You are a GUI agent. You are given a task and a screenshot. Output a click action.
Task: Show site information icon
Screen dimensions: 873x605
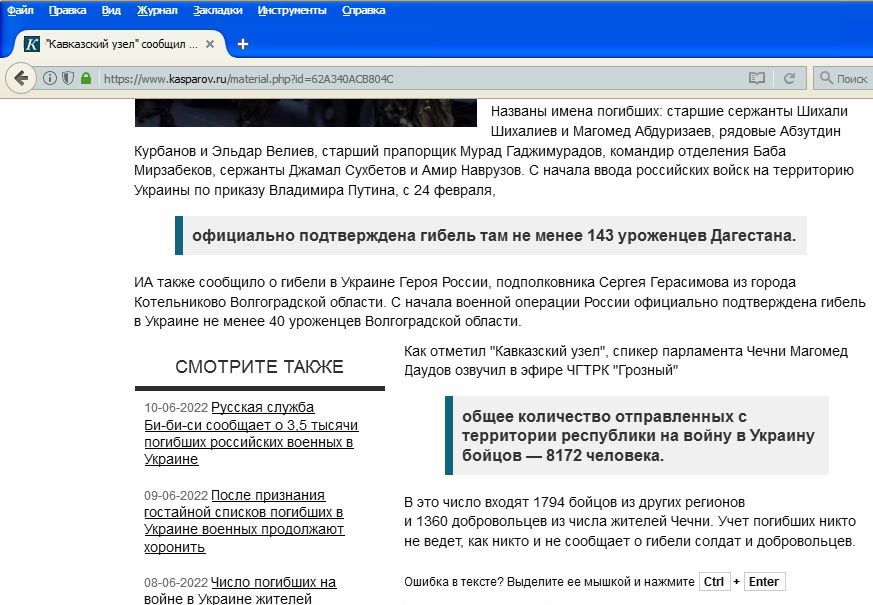(x=50, y=78)
